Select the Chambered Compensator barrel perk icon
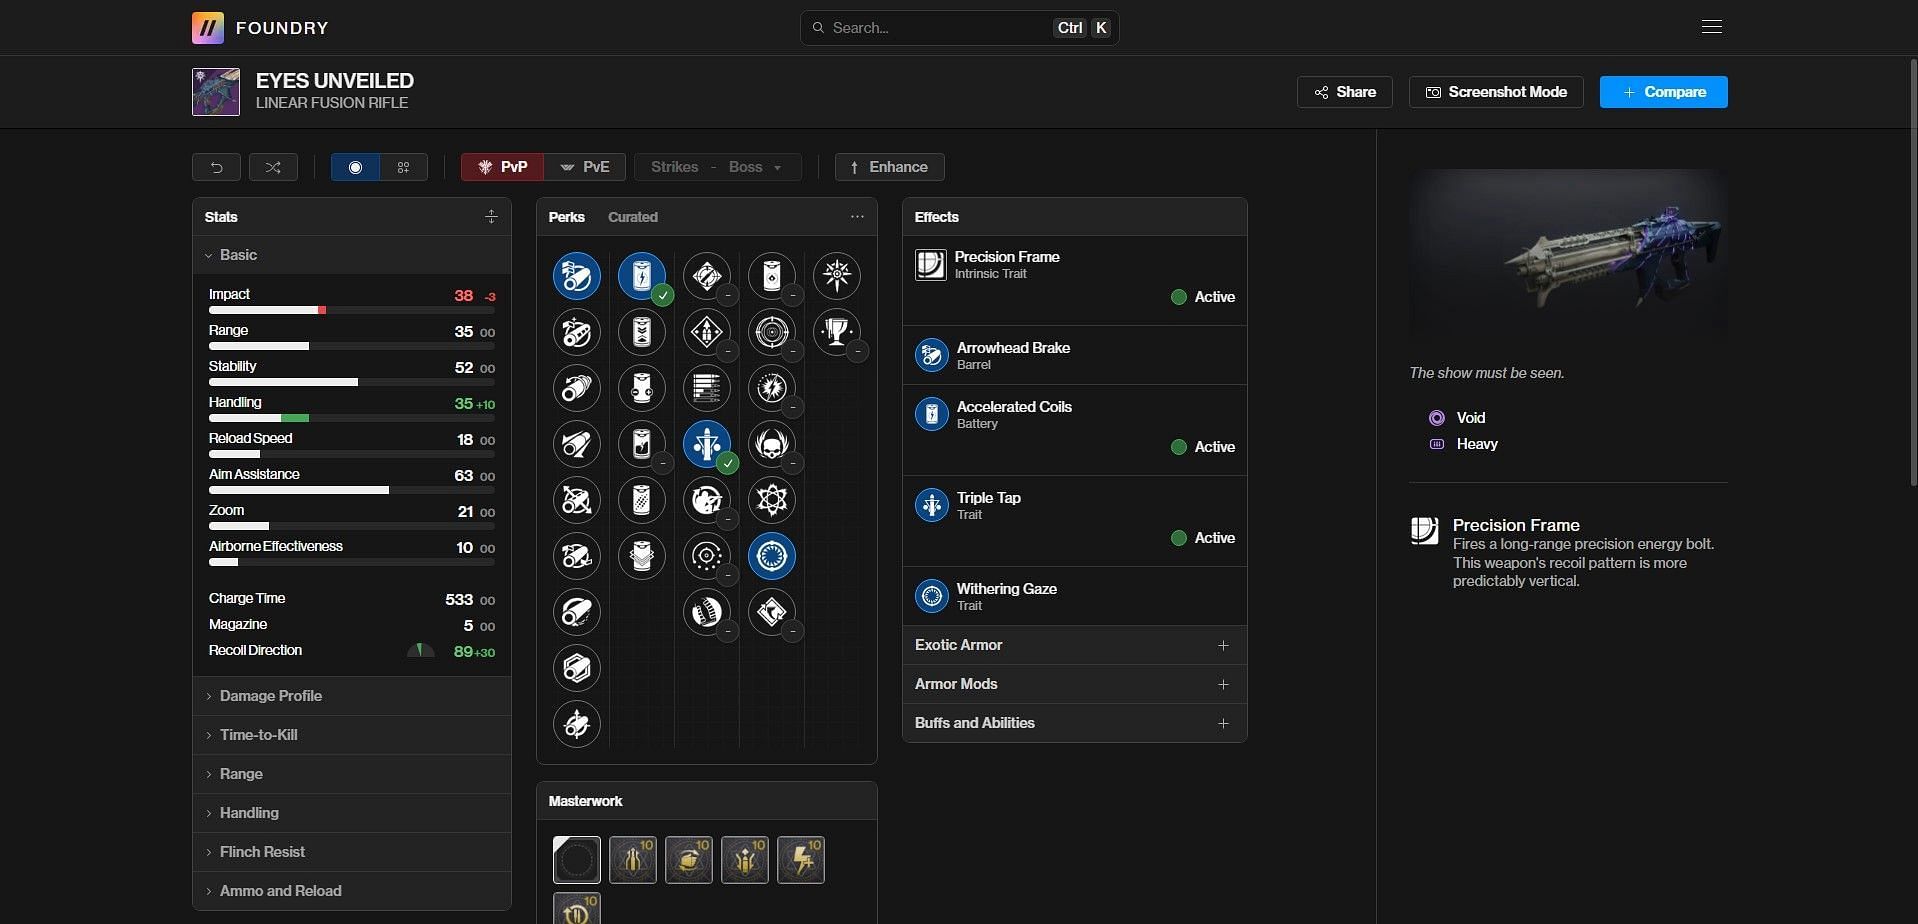 click(x=577, y=332)
